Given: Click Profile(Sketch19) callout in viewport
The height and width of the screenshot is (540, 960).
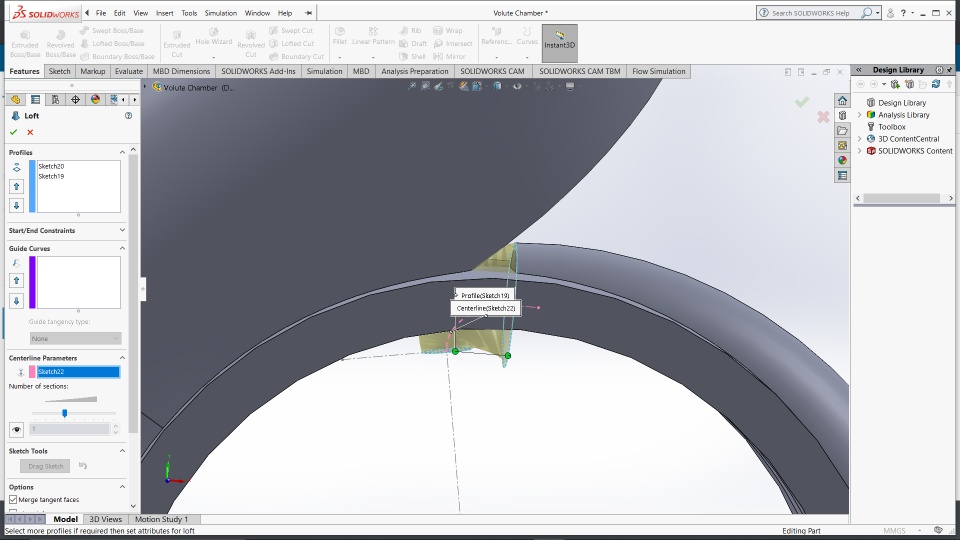Looking at the screenshot, I should [x=484, y=295].
